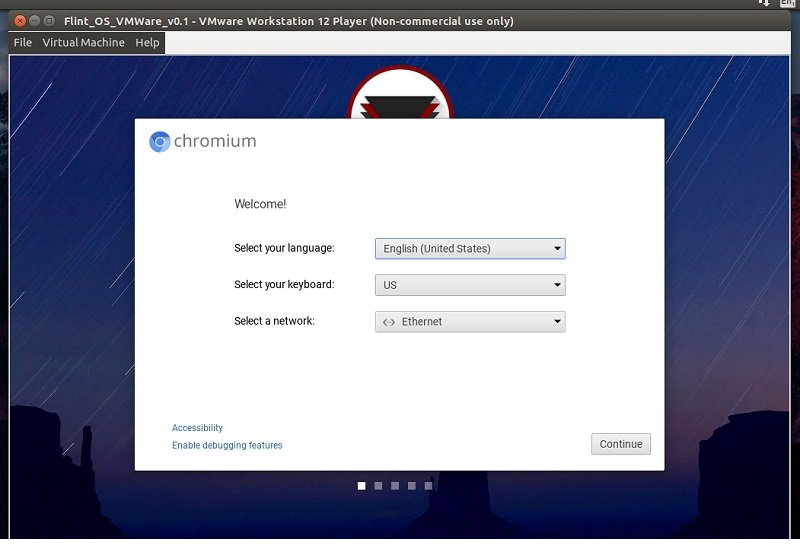Viewport: 800px width, 560px height.
Task: Open the language dropdown showing English (United States)
Action: click(470, 248)
